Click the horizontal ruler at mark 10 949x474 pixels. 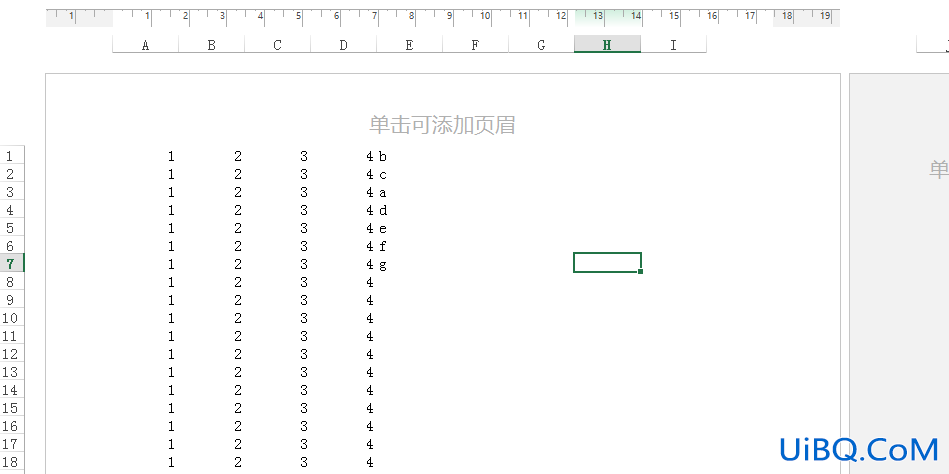point(485,16)
